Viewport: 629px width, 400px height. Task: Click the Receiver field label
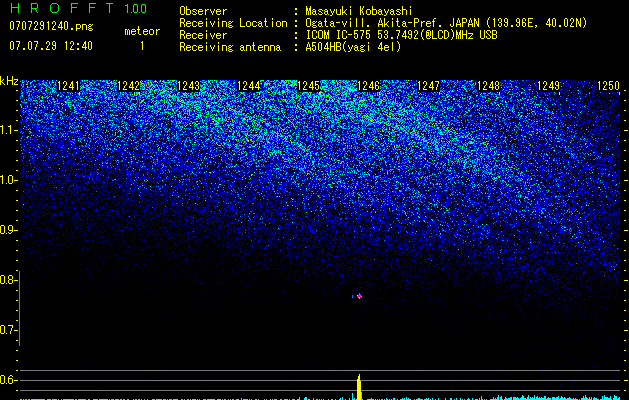tap(203, 35)
